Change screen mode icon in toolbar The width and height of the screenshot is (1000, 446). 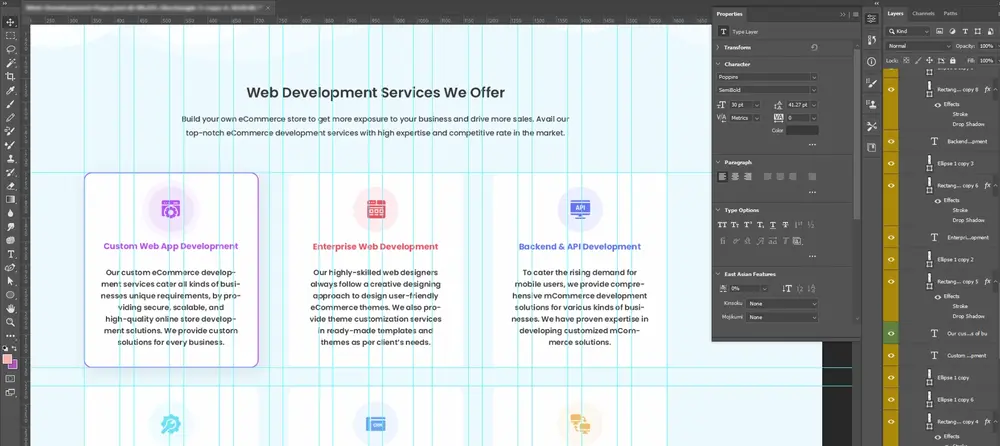point(10,392)
